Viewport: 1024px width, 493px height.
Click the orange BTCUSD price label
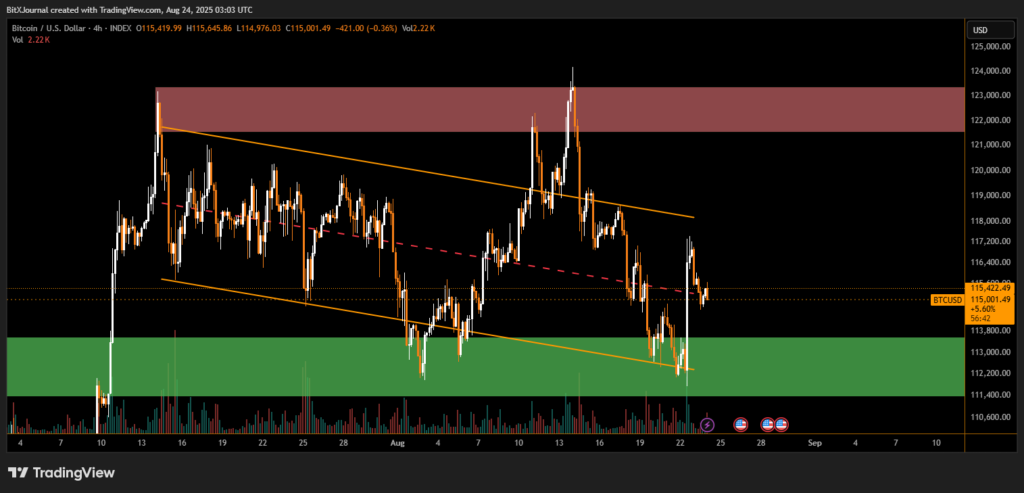click(946, 299)
